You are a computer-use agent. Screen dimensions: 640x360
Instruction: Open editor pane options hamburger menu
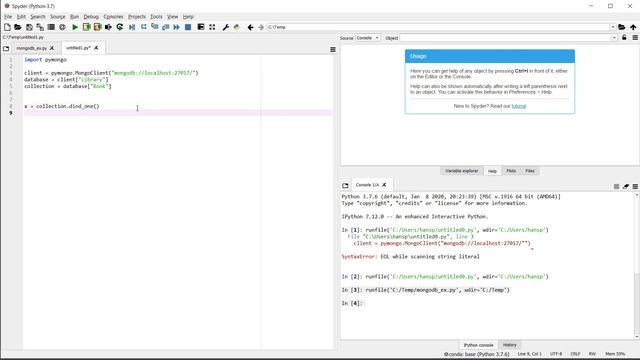tap(333, 49)
